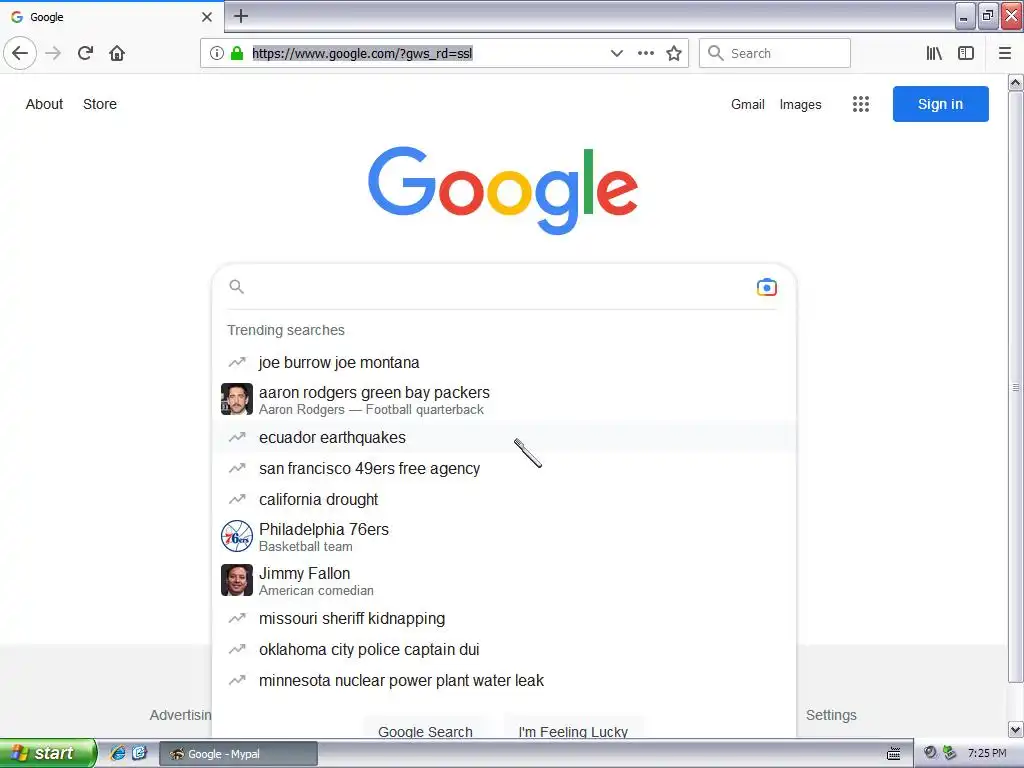Close the Google tab
1024x768 pixels.
[x=206, y=17]
